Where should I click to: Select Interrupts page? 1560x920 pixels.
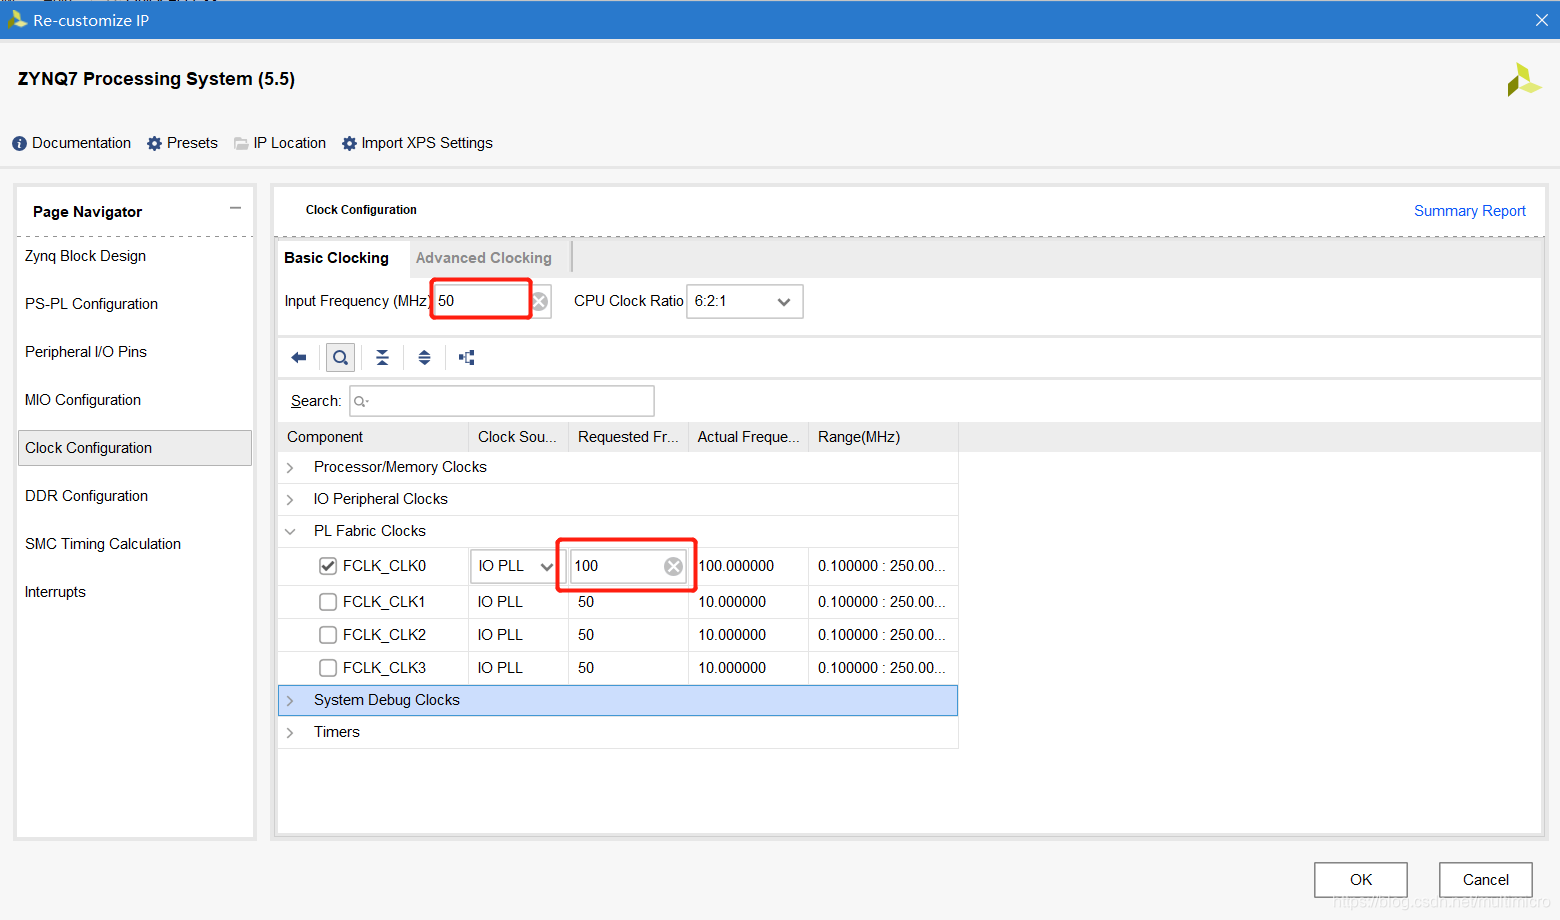click(134, 592)
